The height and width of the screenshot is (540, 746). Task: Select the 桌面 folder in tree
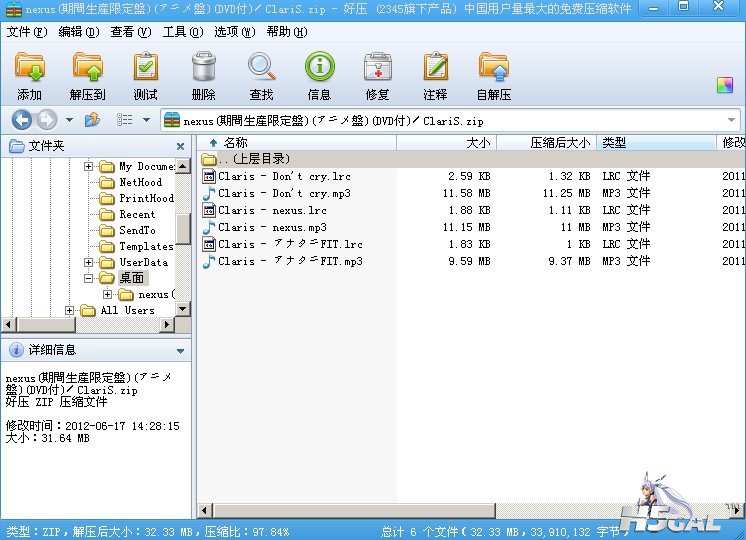pos(132,278)
